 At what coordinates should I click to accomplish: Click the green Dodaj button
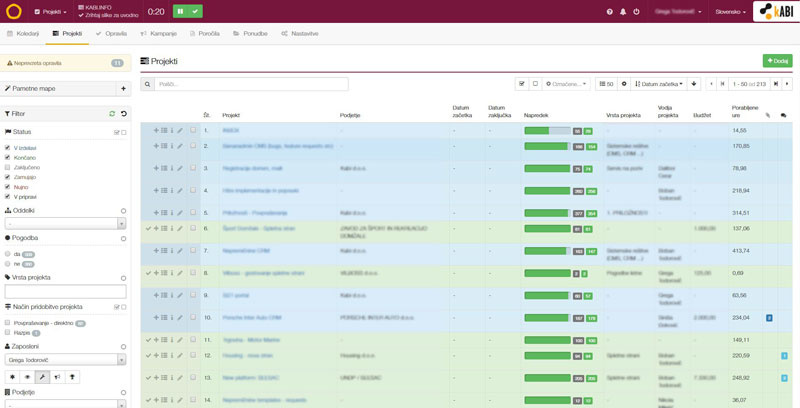click(x=776, y=61)
